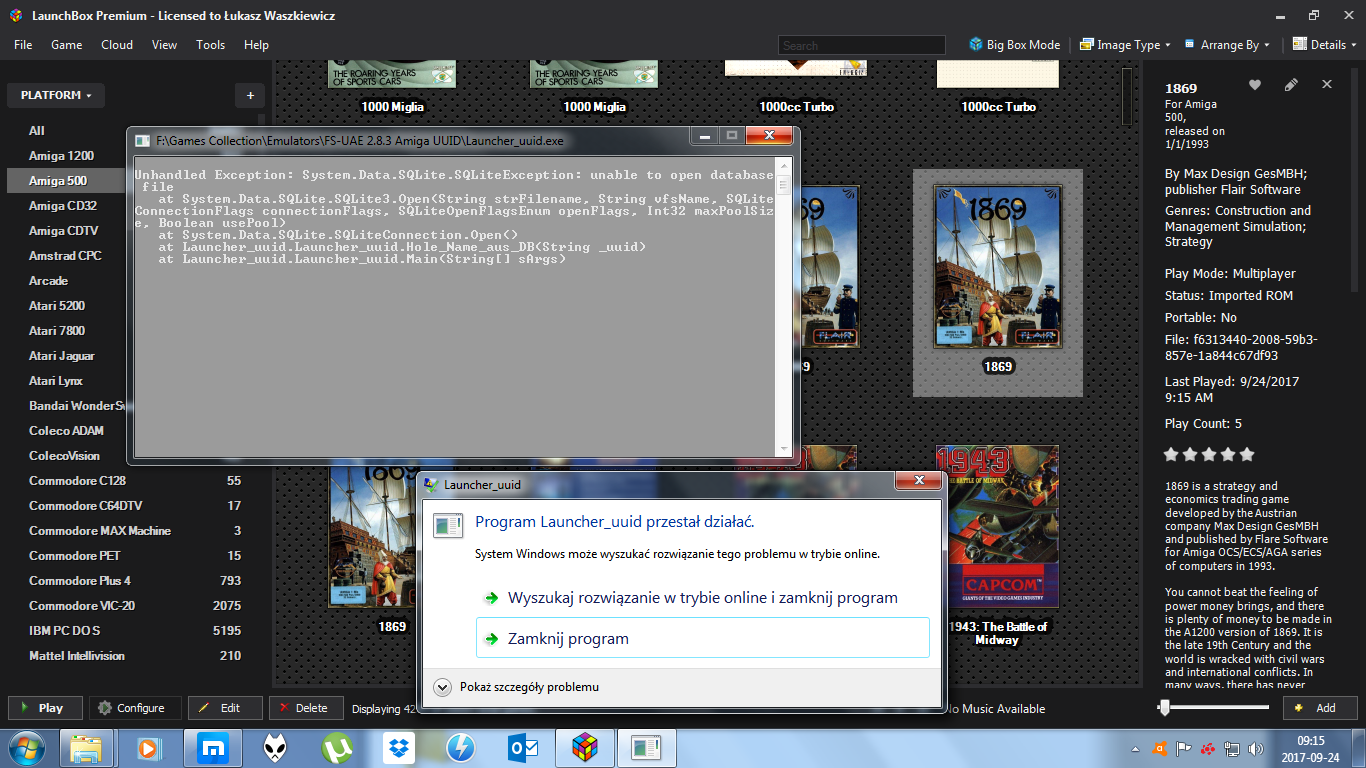Select the IBM PC DOS platform

click(x=134, y=631)
